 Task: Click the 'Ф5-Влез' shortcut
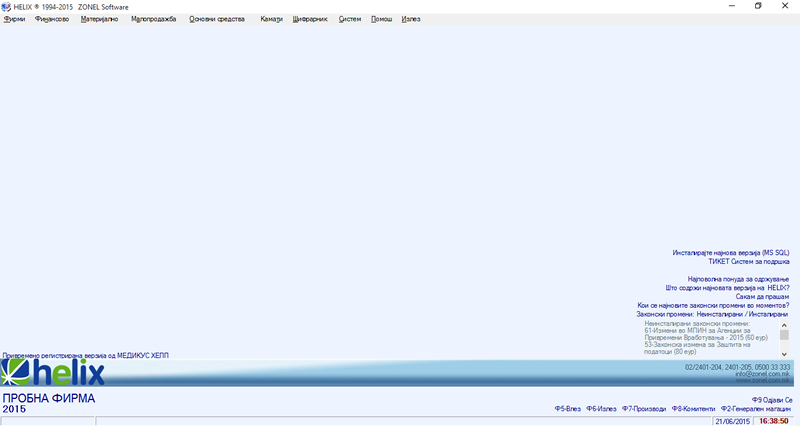tap(567, 409)
